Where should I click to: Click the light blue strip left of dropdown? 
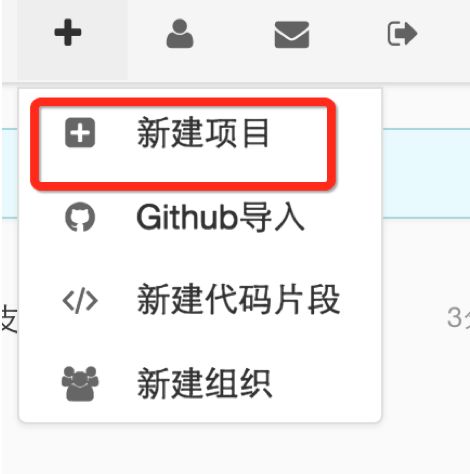click(x=10, y=173)
